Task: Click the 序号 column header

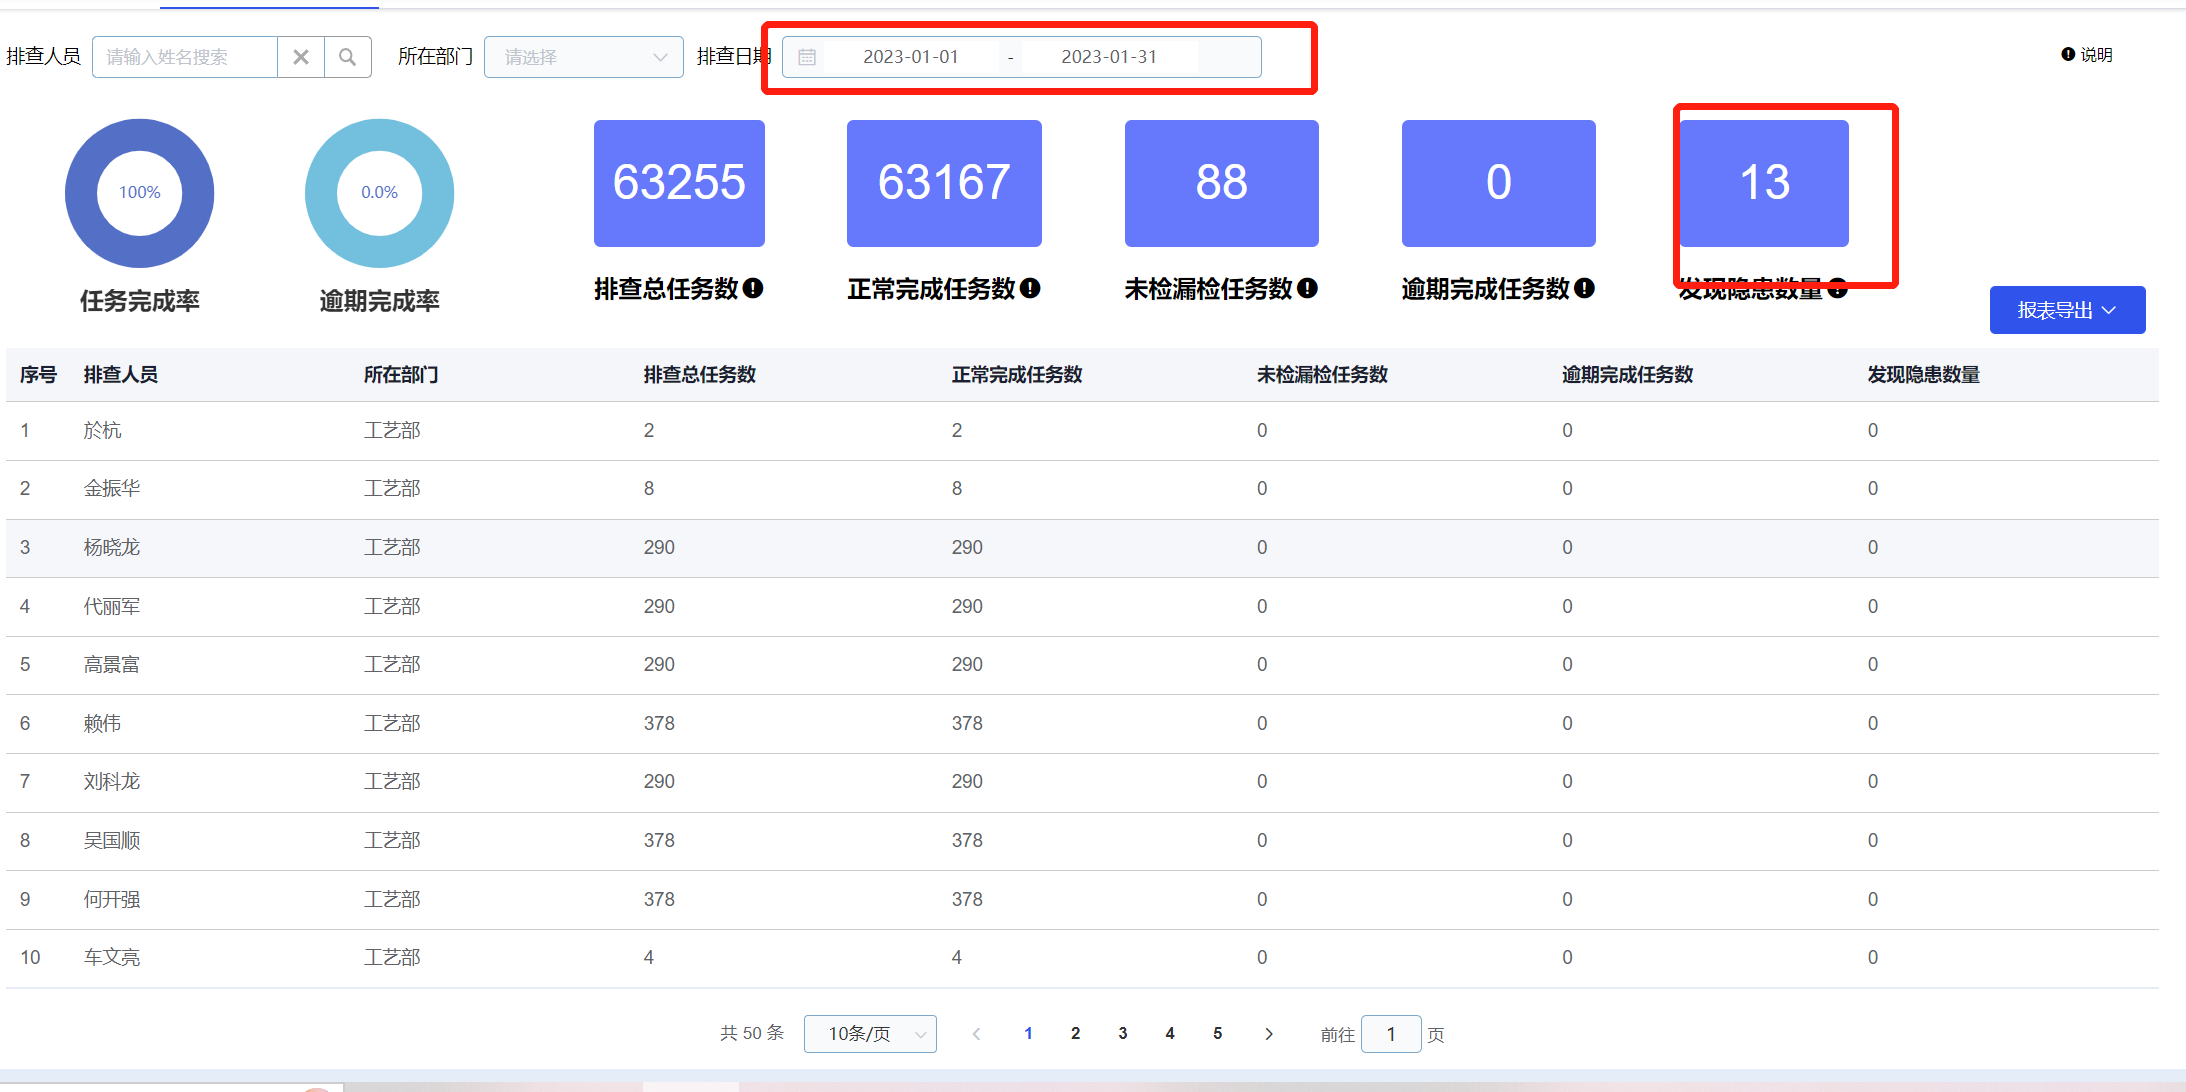Action: tap(38, 375)
